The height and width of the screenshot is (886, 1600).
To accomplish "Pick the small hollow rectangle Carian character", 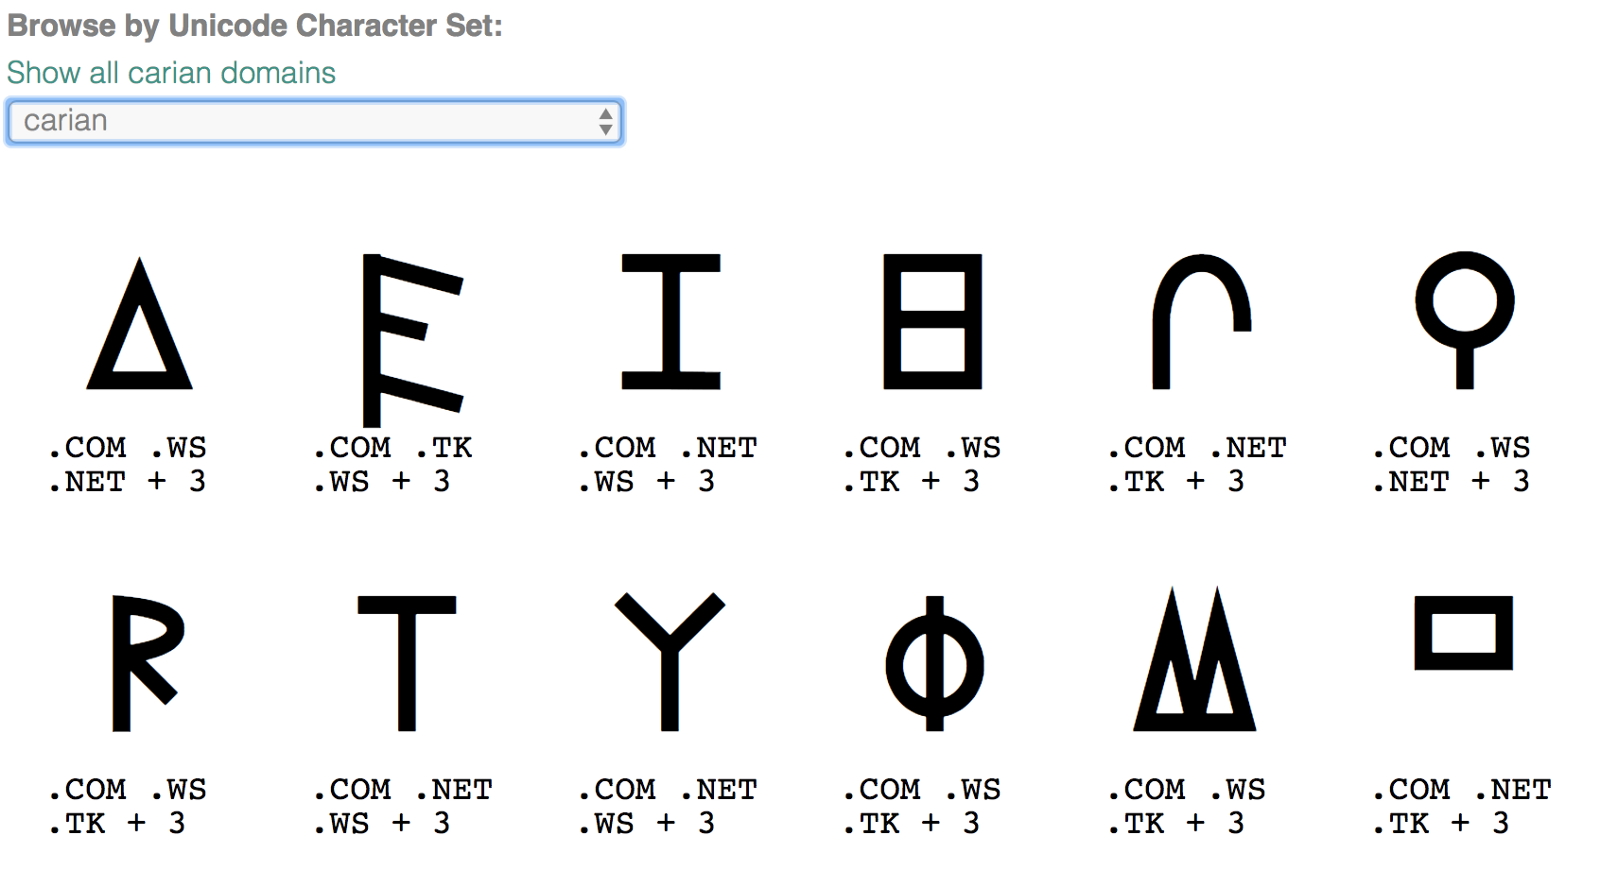I will point(1463,633).
